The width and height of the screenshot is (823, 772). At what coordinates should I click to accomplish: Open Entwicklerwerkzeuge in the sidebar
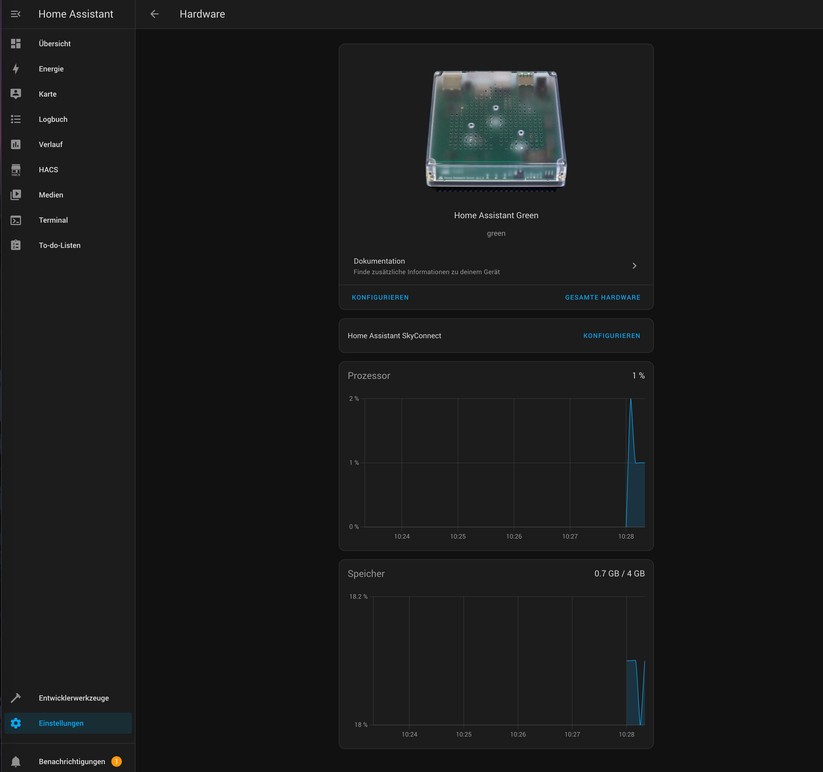(x=73, y=698)
